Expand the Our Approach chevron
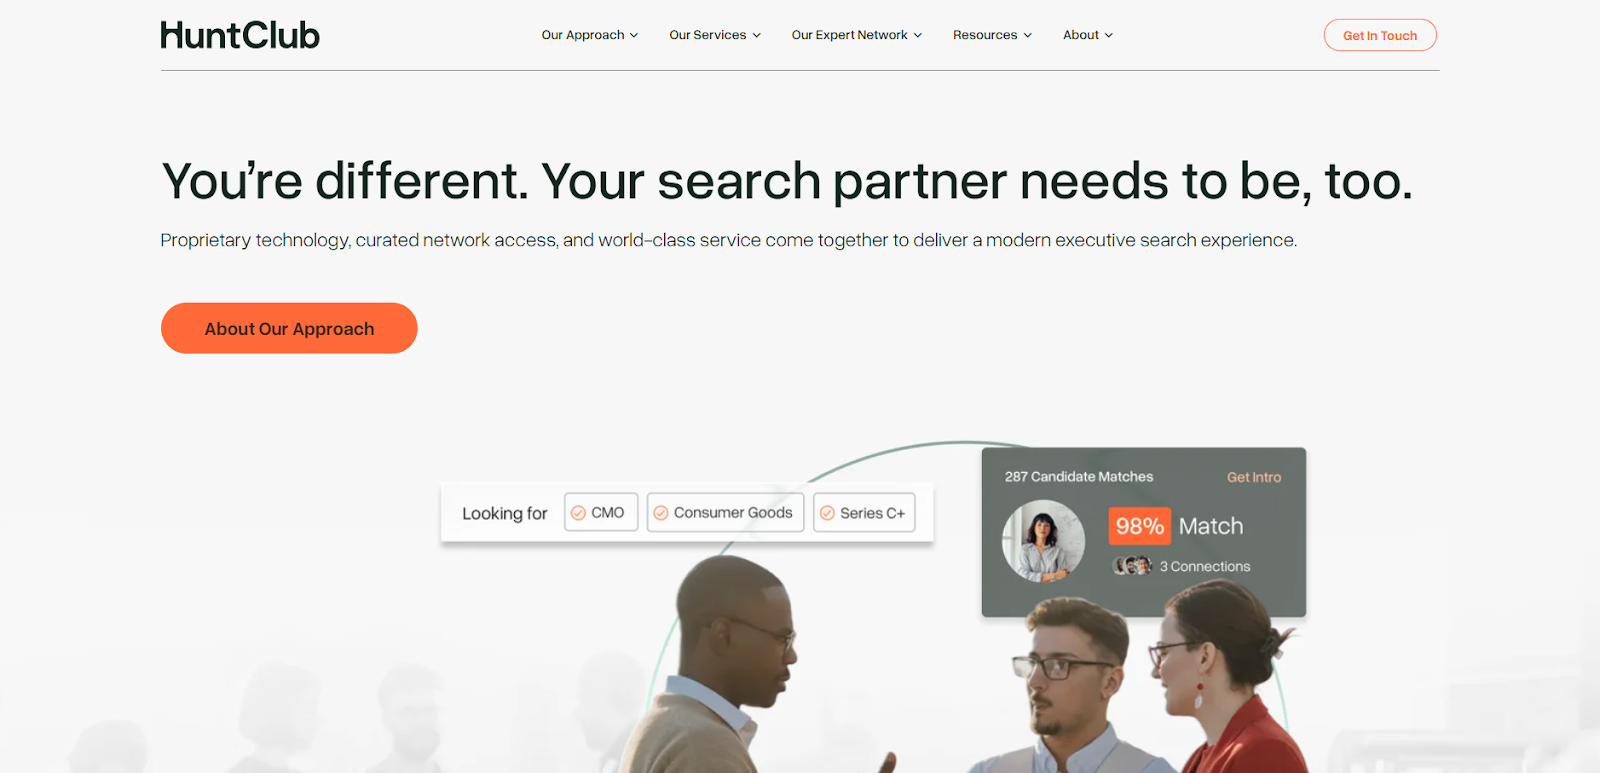 pyautogui.click(x=634, y=35)
